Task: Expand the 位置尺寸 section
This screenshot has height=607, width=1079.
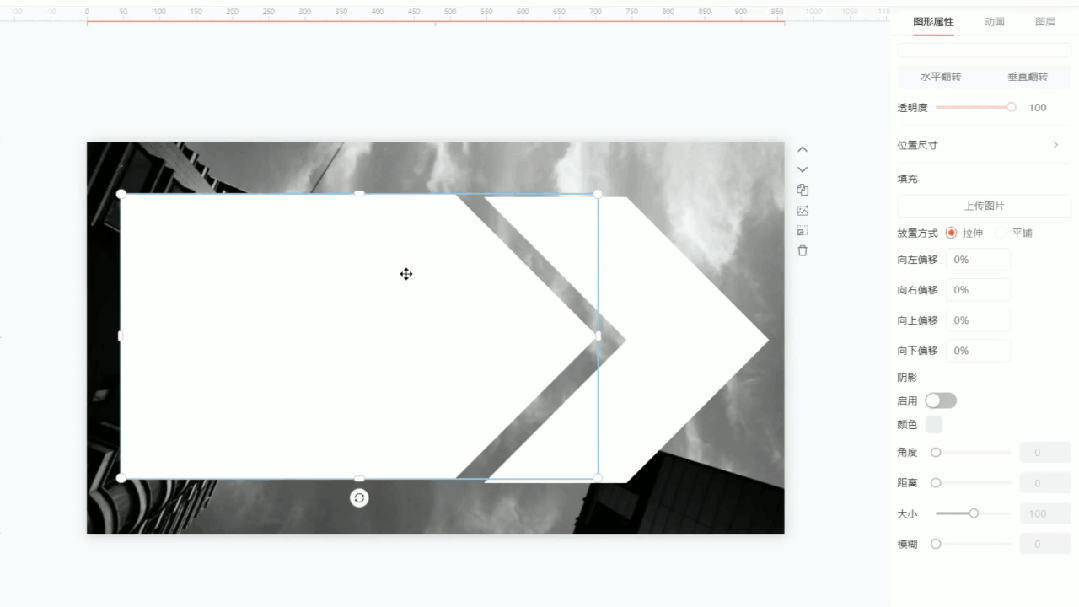Action: coord(1056,145)
